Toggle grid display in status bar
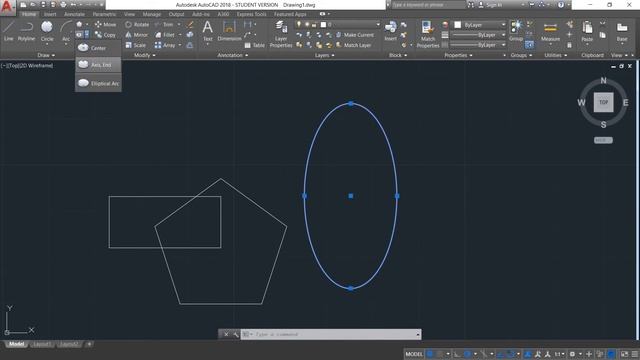 [x=430, y=354]
